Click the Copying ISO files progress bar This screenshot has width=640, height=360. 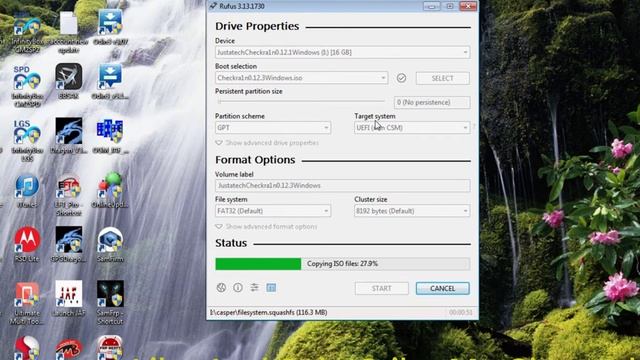click(x=342, y=264)
